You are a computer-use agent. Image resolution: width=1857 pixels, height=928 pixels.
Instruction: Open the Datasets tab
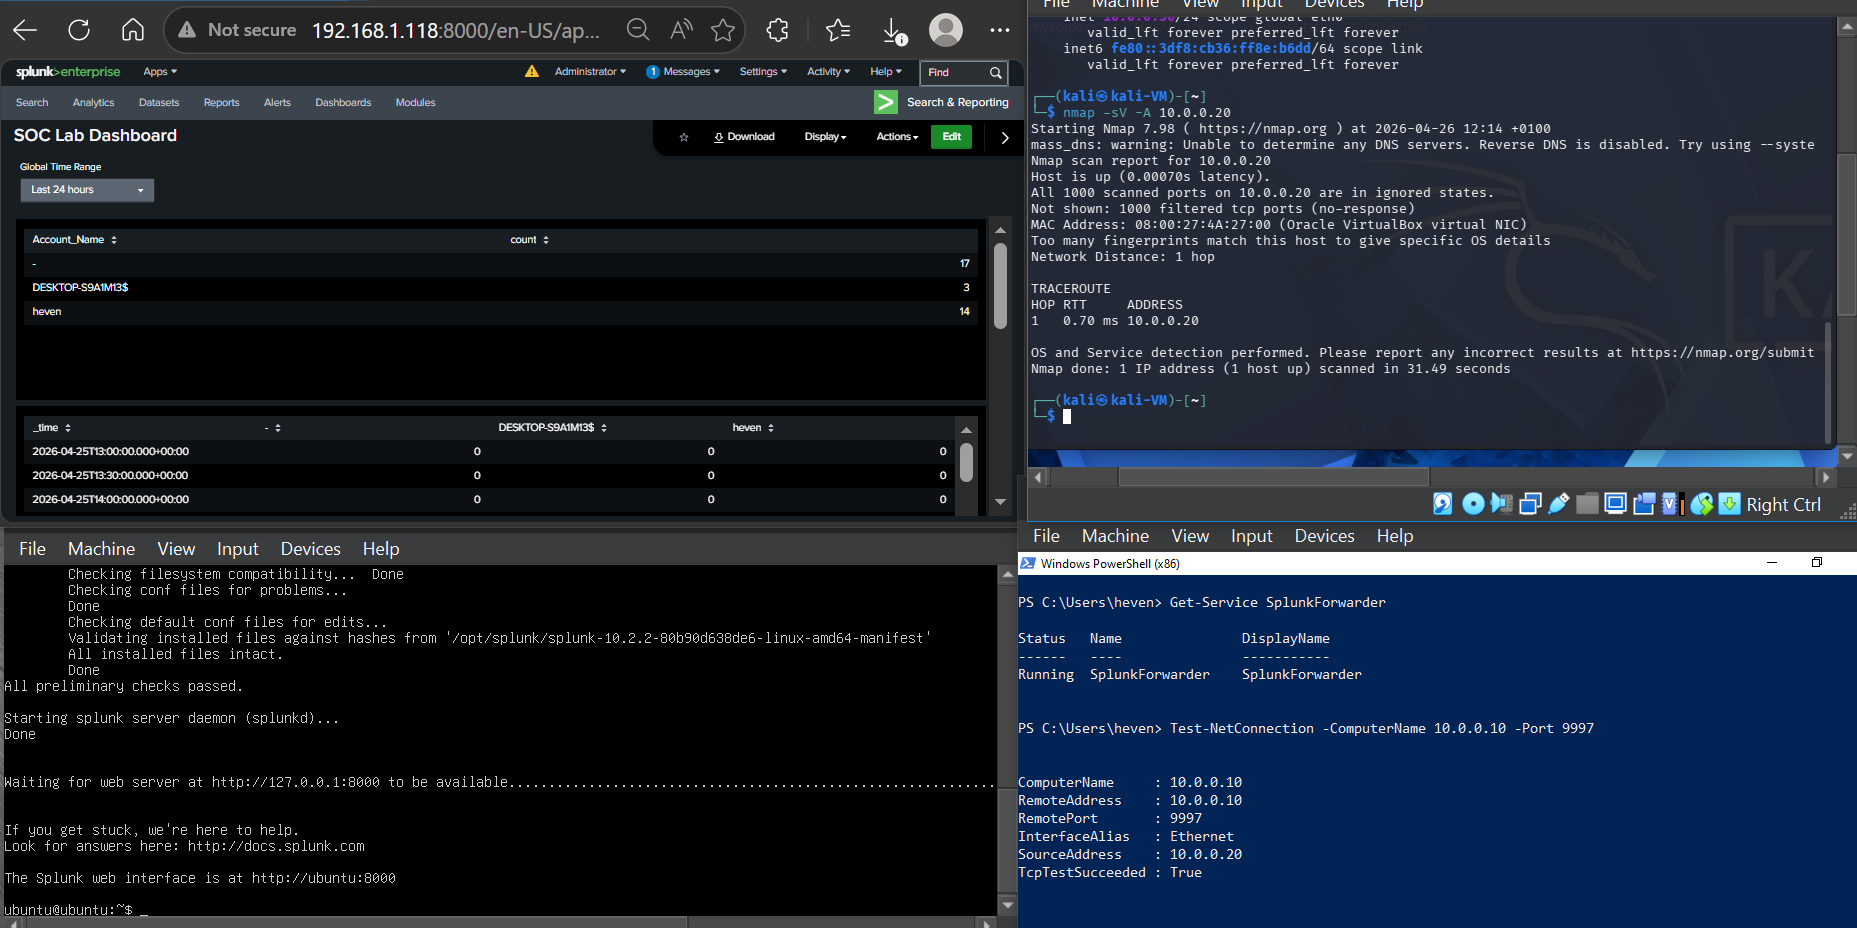click(x=159, y=103)
